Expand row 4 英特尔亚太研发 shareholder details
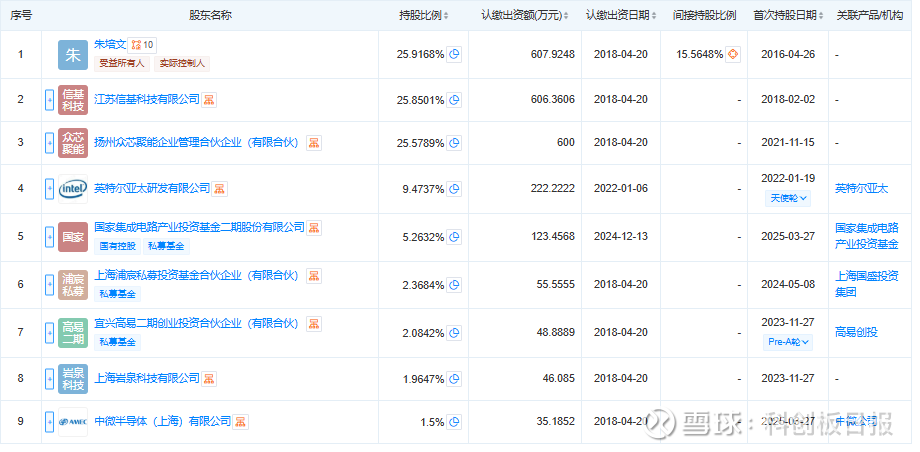Viewport: 920px width, 452px height. coord(50,189)
